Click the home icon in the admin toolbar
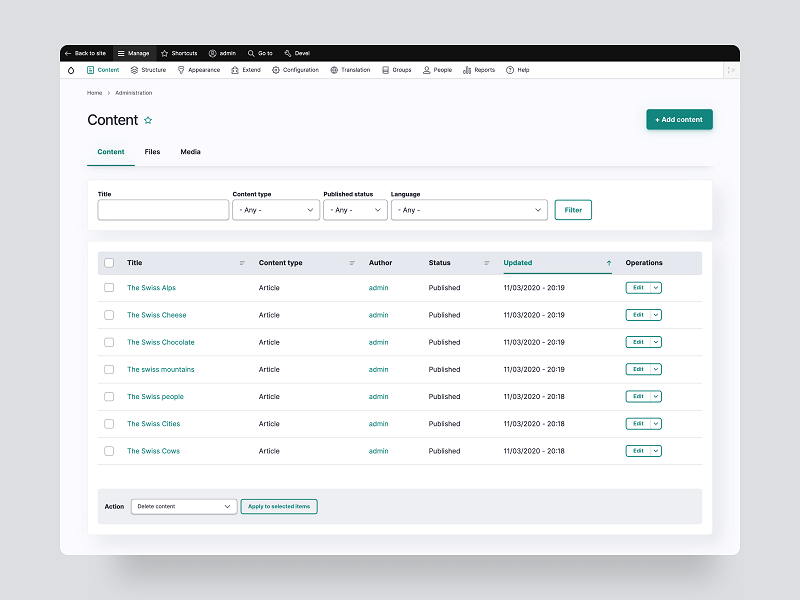 click(x=71, y=70)
